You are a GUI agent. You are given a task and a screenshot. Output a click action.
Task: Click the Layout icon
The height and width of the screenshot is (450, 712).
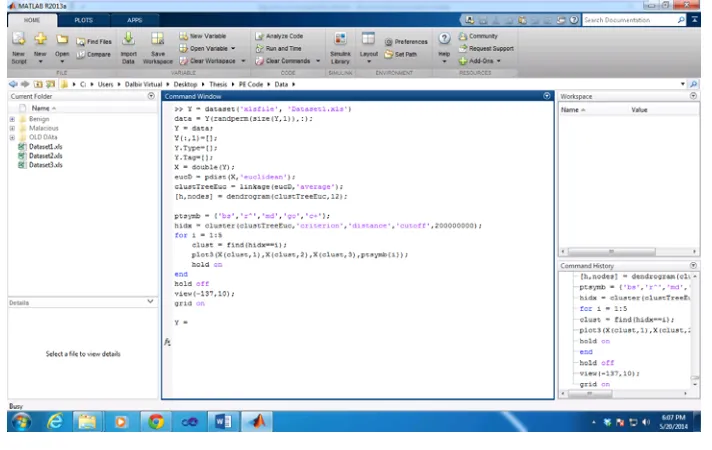click(x=368, y=39)
